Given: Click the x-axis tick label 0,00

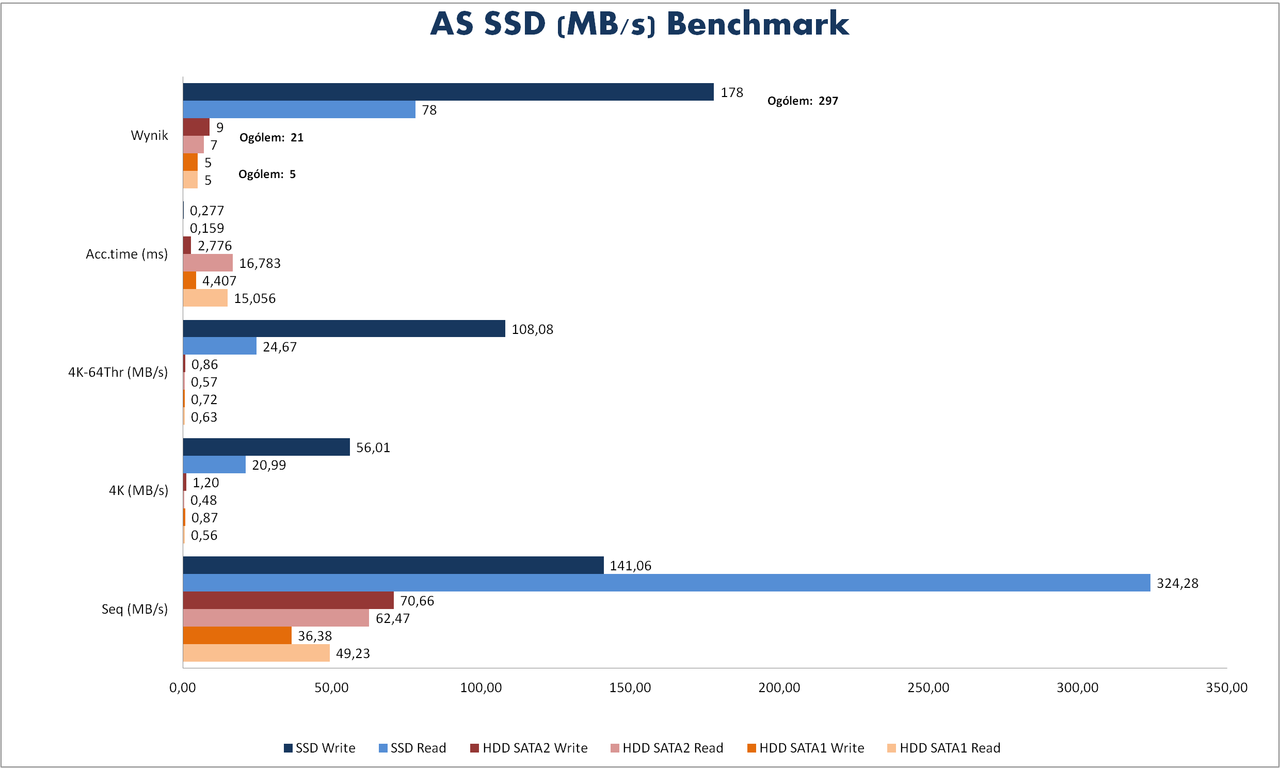Looking at the screenshot, I should 182,689.
